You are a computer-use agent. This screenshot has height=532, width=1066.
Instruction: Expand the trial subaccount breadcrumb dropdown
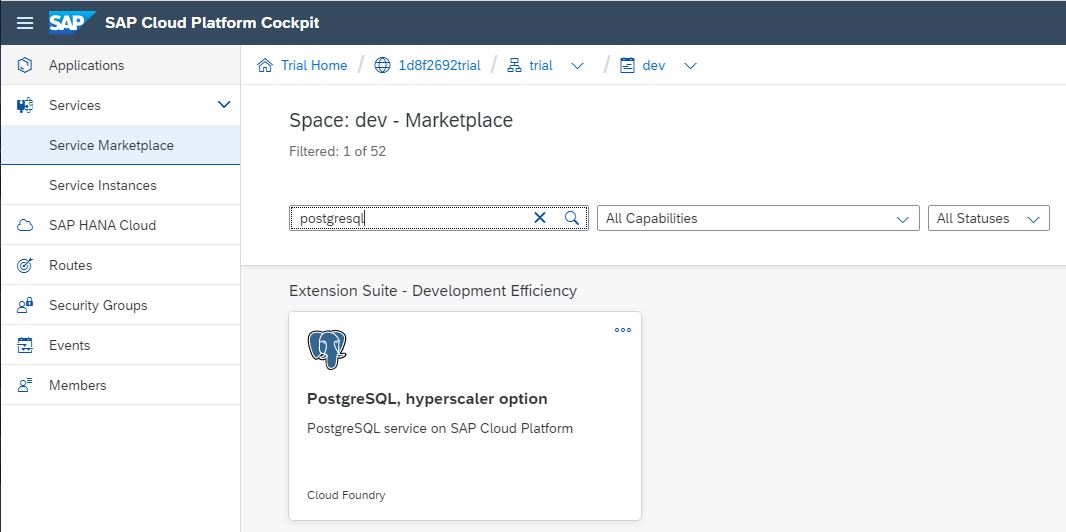tap(577, 66)
